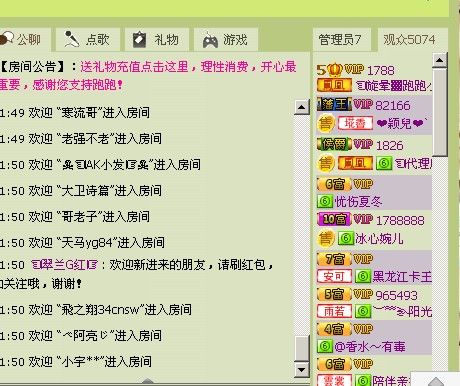Click the welcome message for 飛之翔34cnsw
The height and width of the screenshot is (386, 460).
(96, 310)
